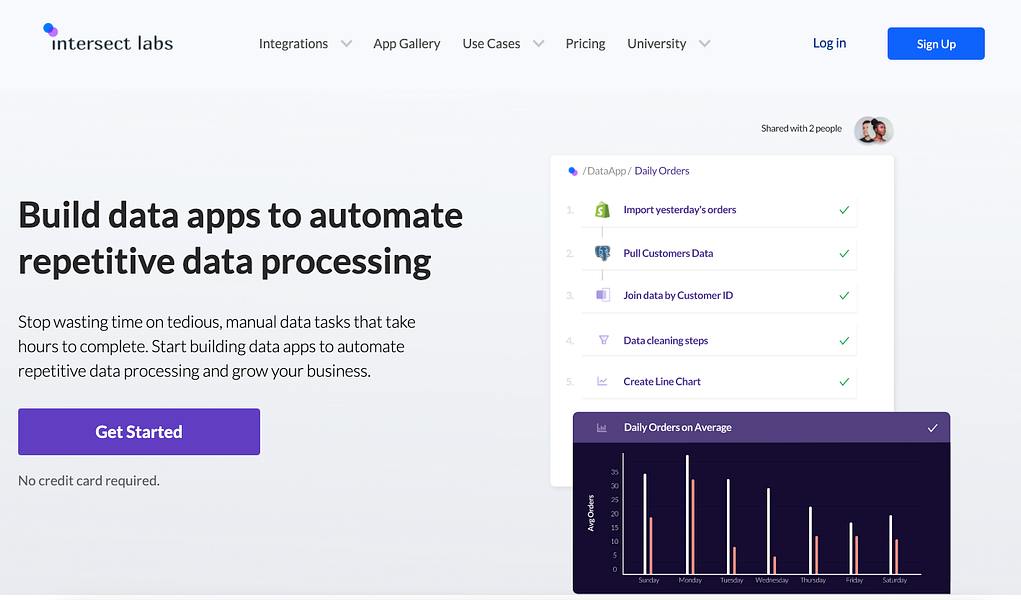
Task: Click Daily Orders on Average title
Action: [677, 427]
